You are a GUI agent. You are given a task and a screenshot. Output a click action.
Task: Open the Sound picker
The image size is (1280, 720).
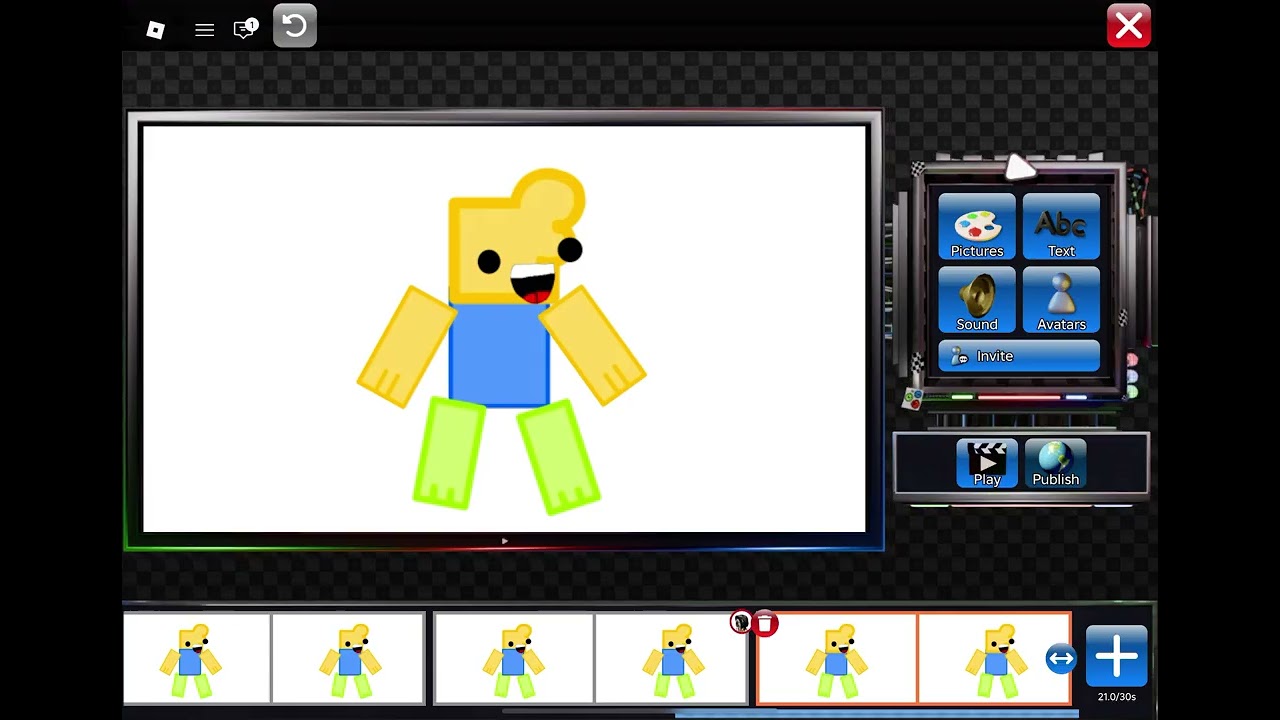point(977,300)
